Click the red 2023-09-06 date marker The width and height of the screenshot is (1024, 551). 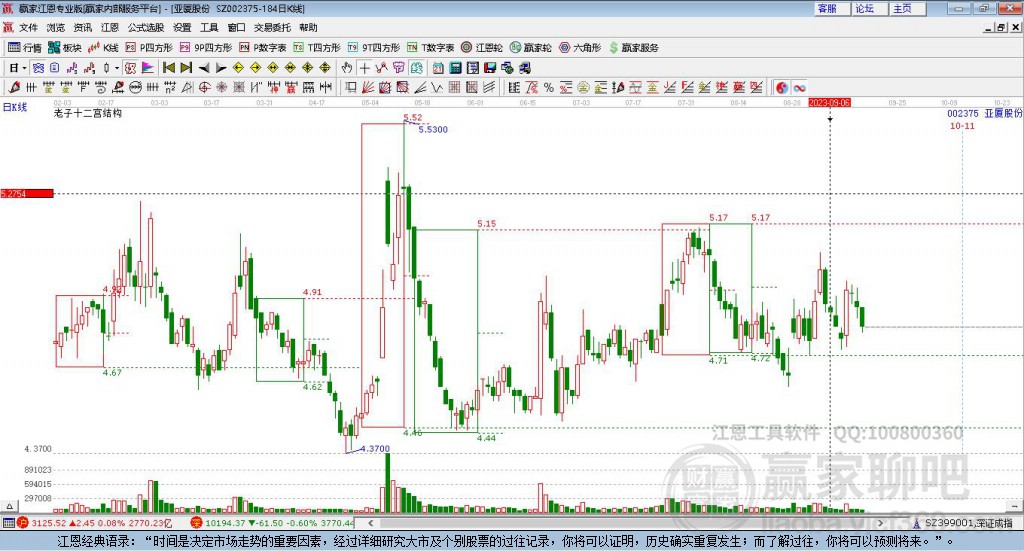tap(829, 102)
